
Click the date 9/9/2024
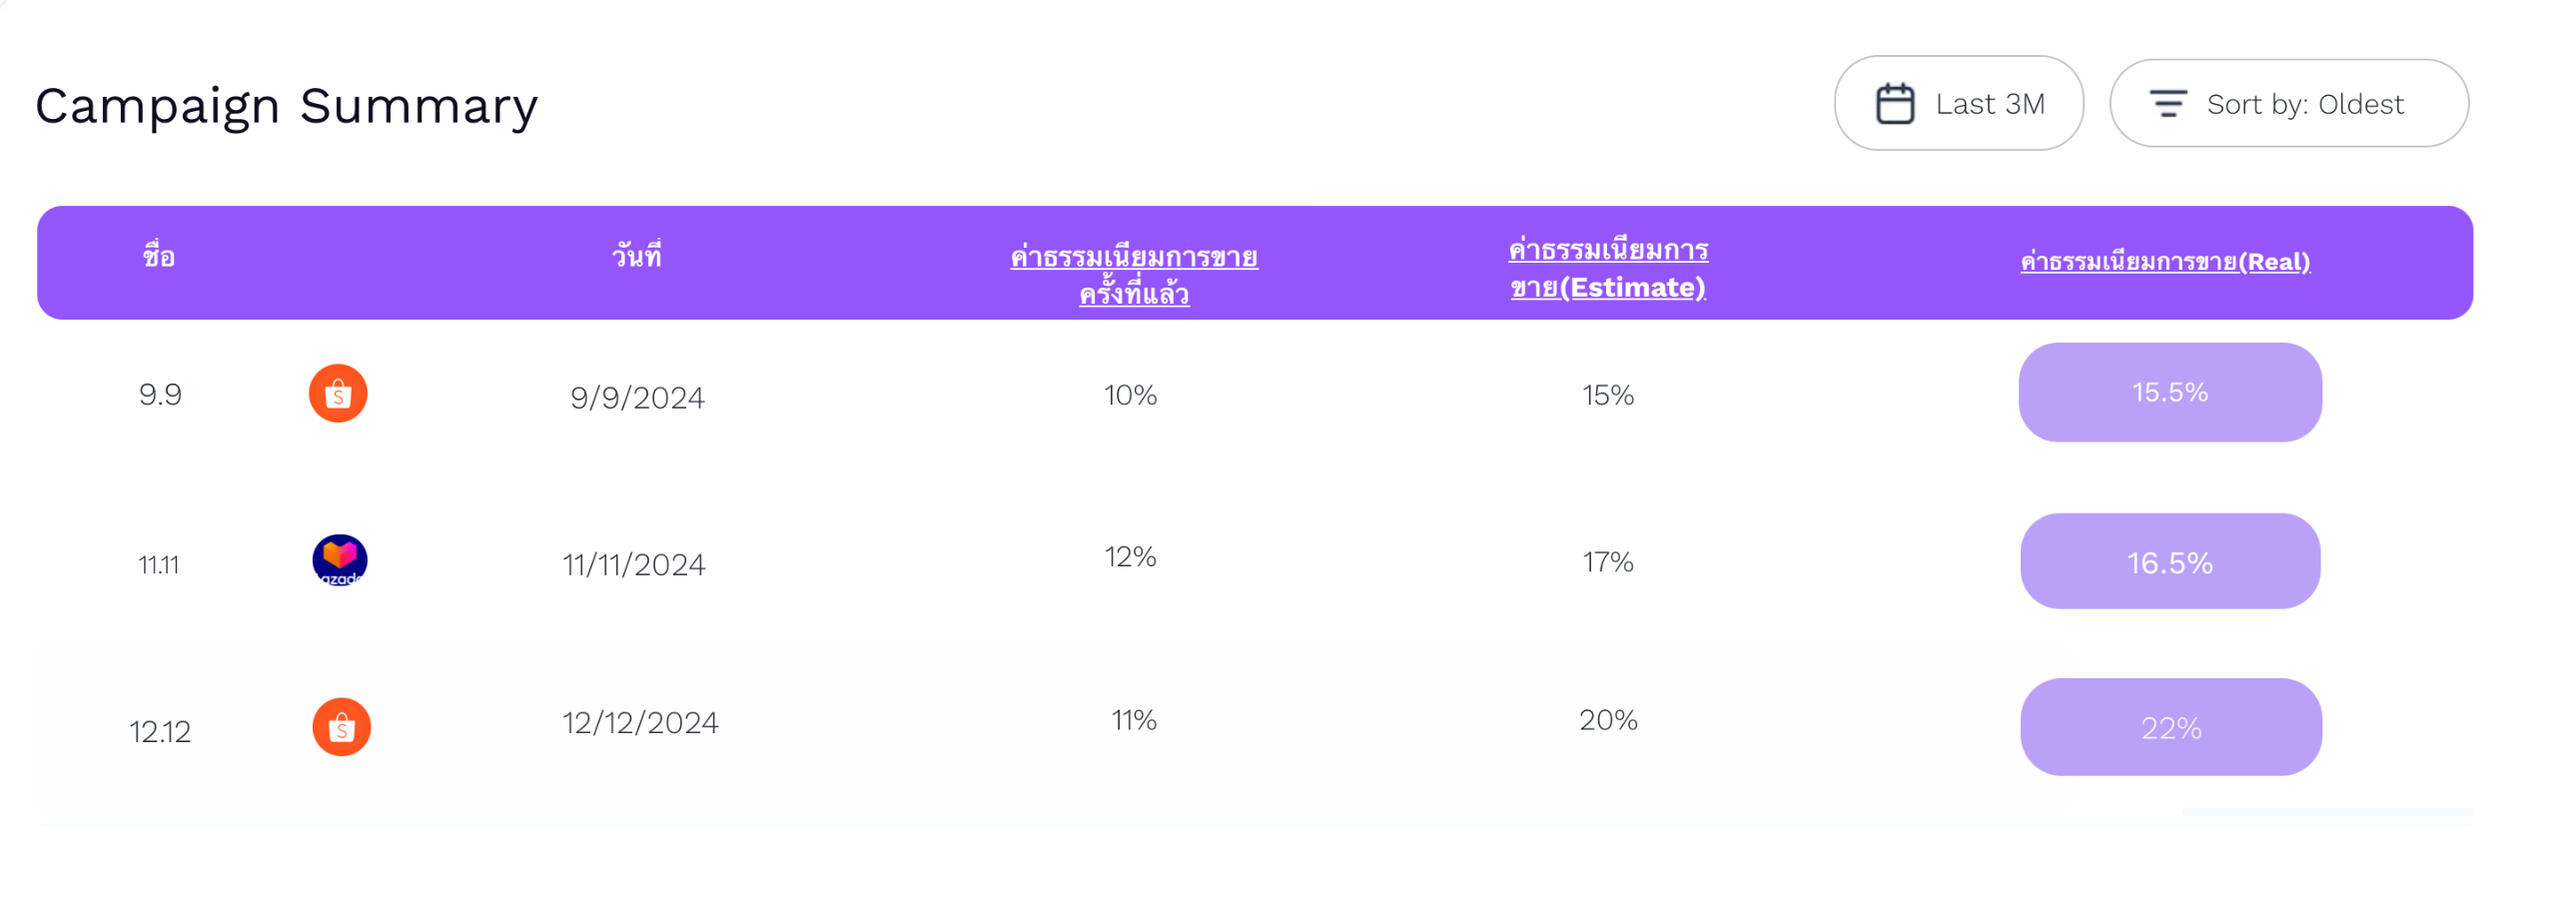tap(637, 398)
